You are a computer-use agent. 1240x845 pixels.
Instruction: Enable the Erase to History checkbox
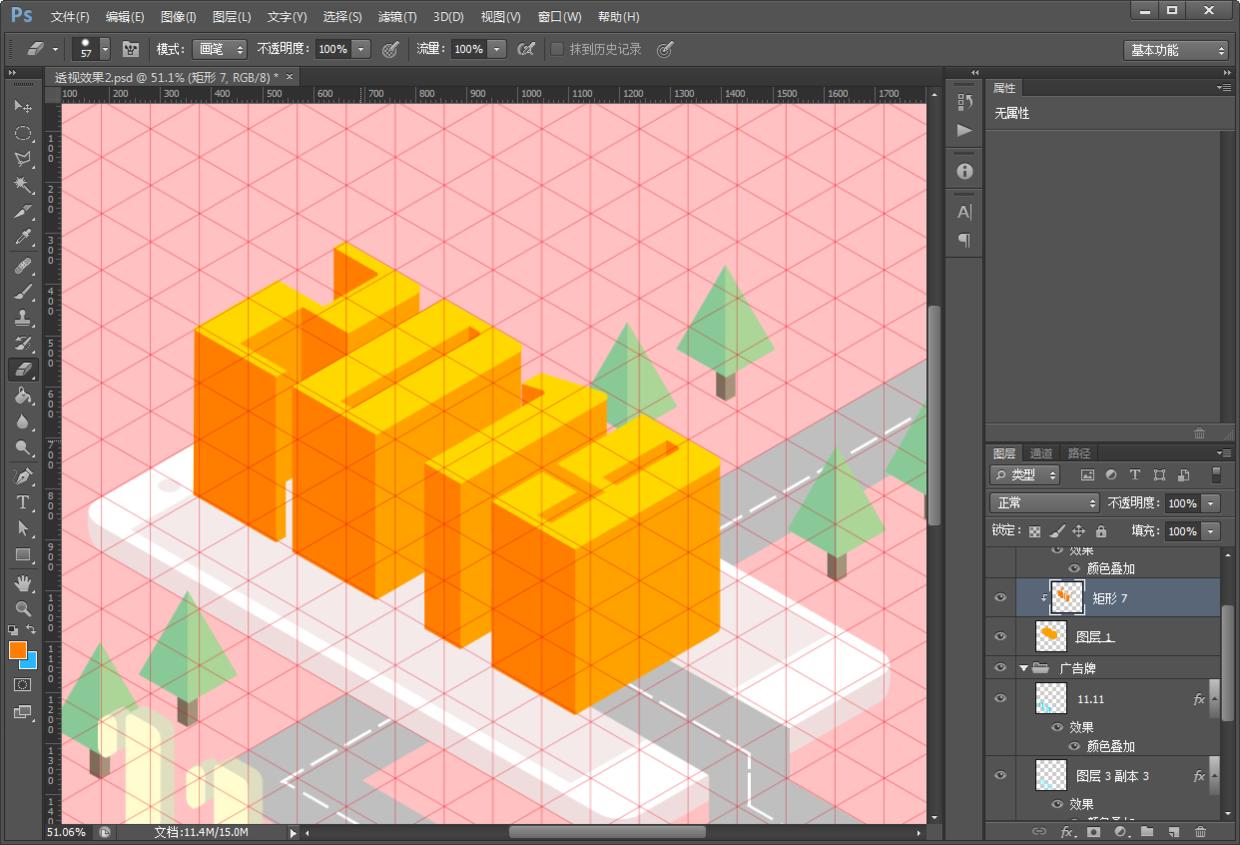557,49
